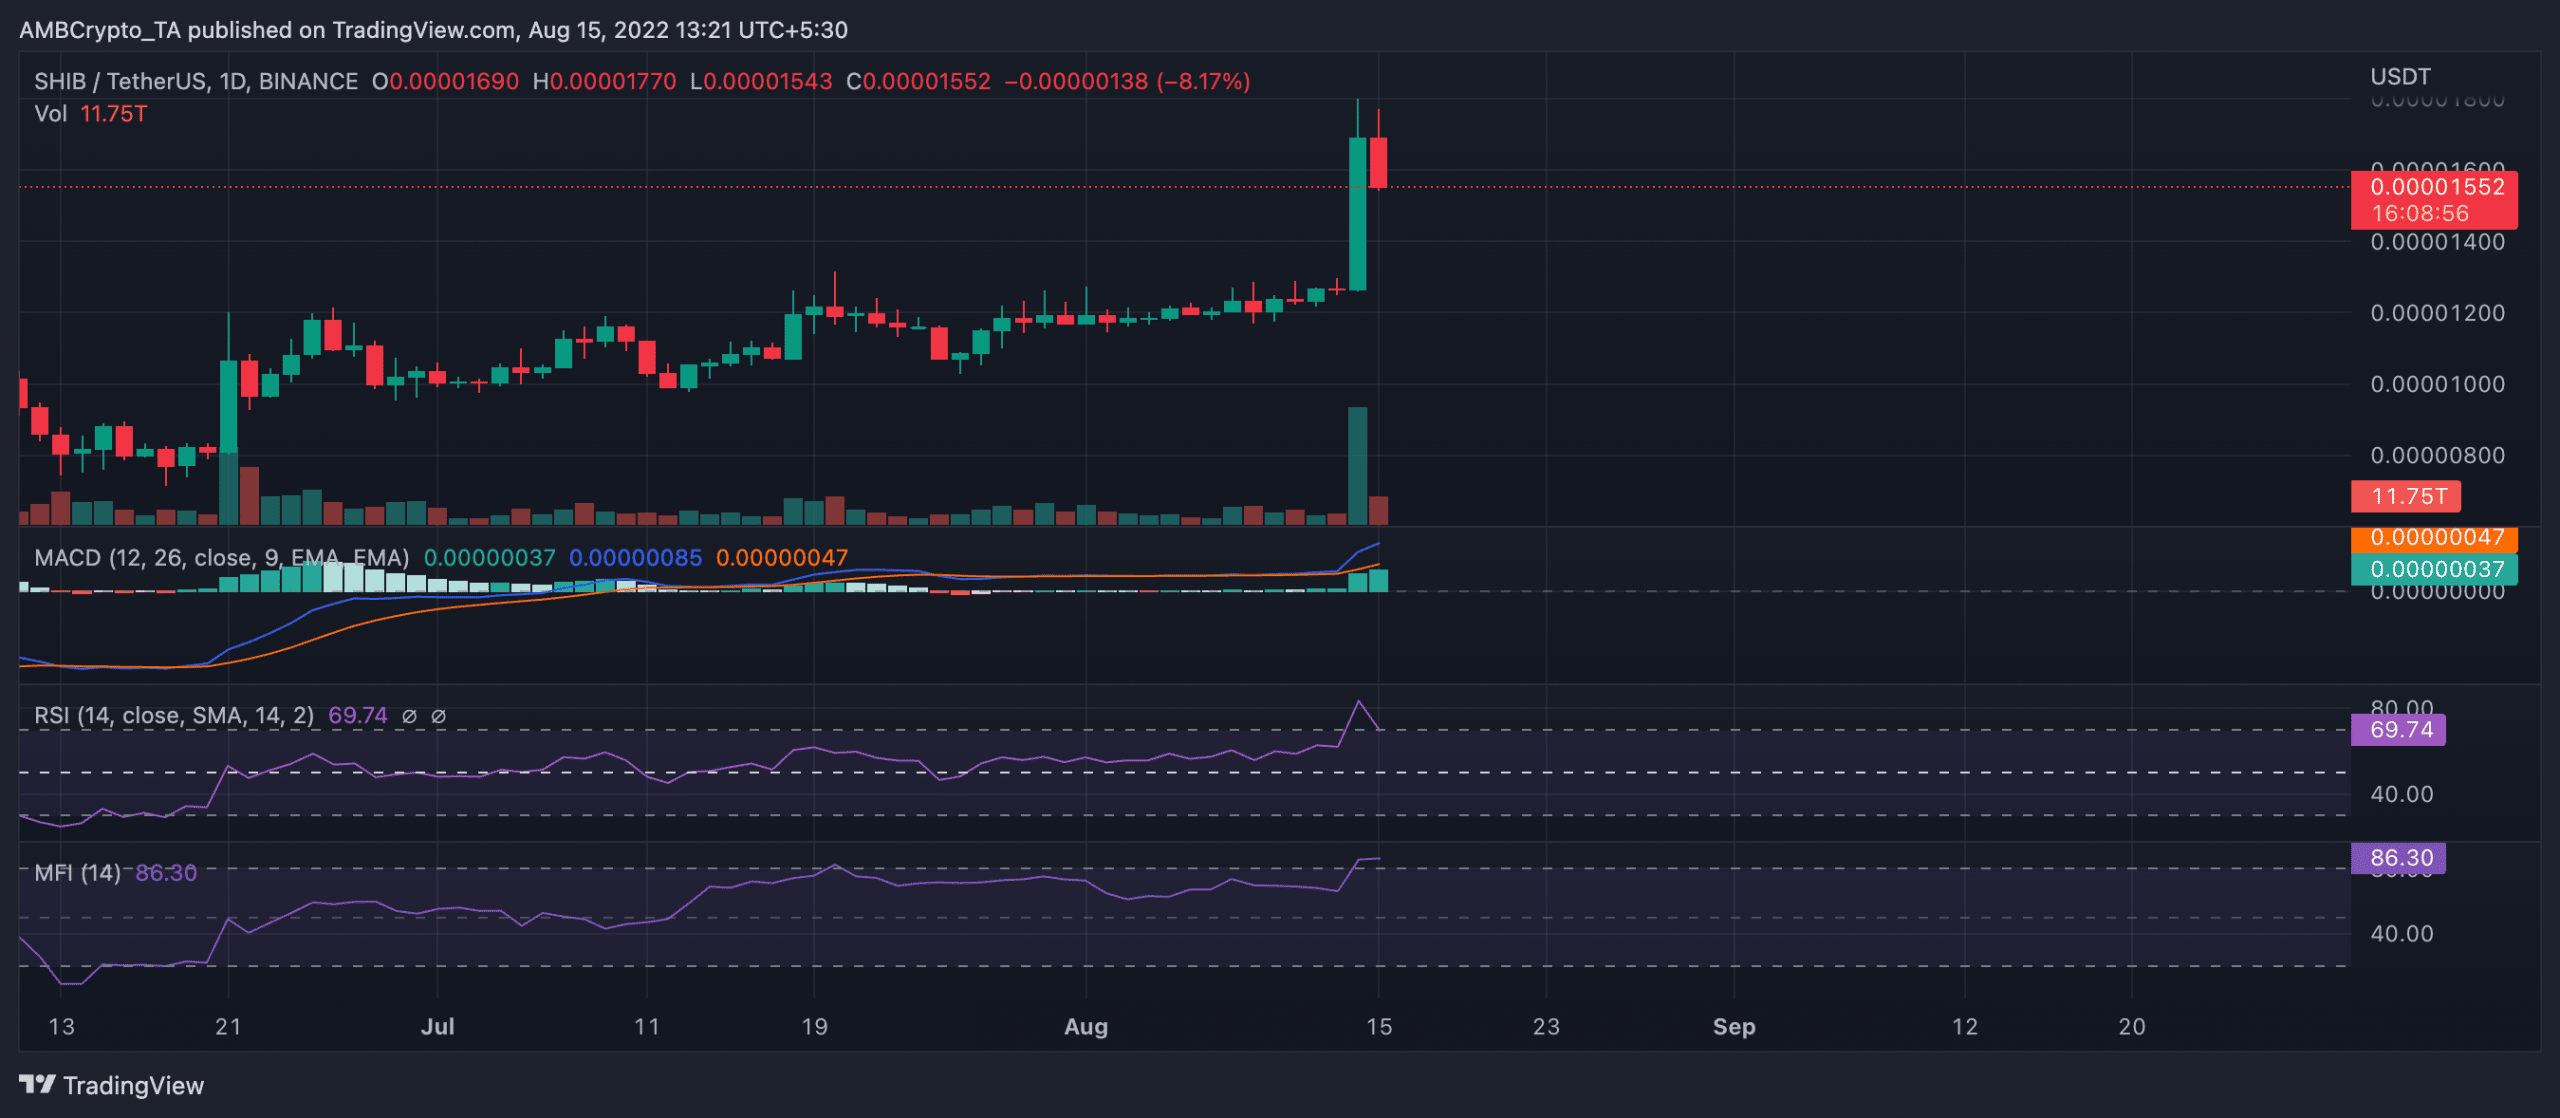Click the RSI (14, close, SMA, 14, 2) legend

point(174,715)
